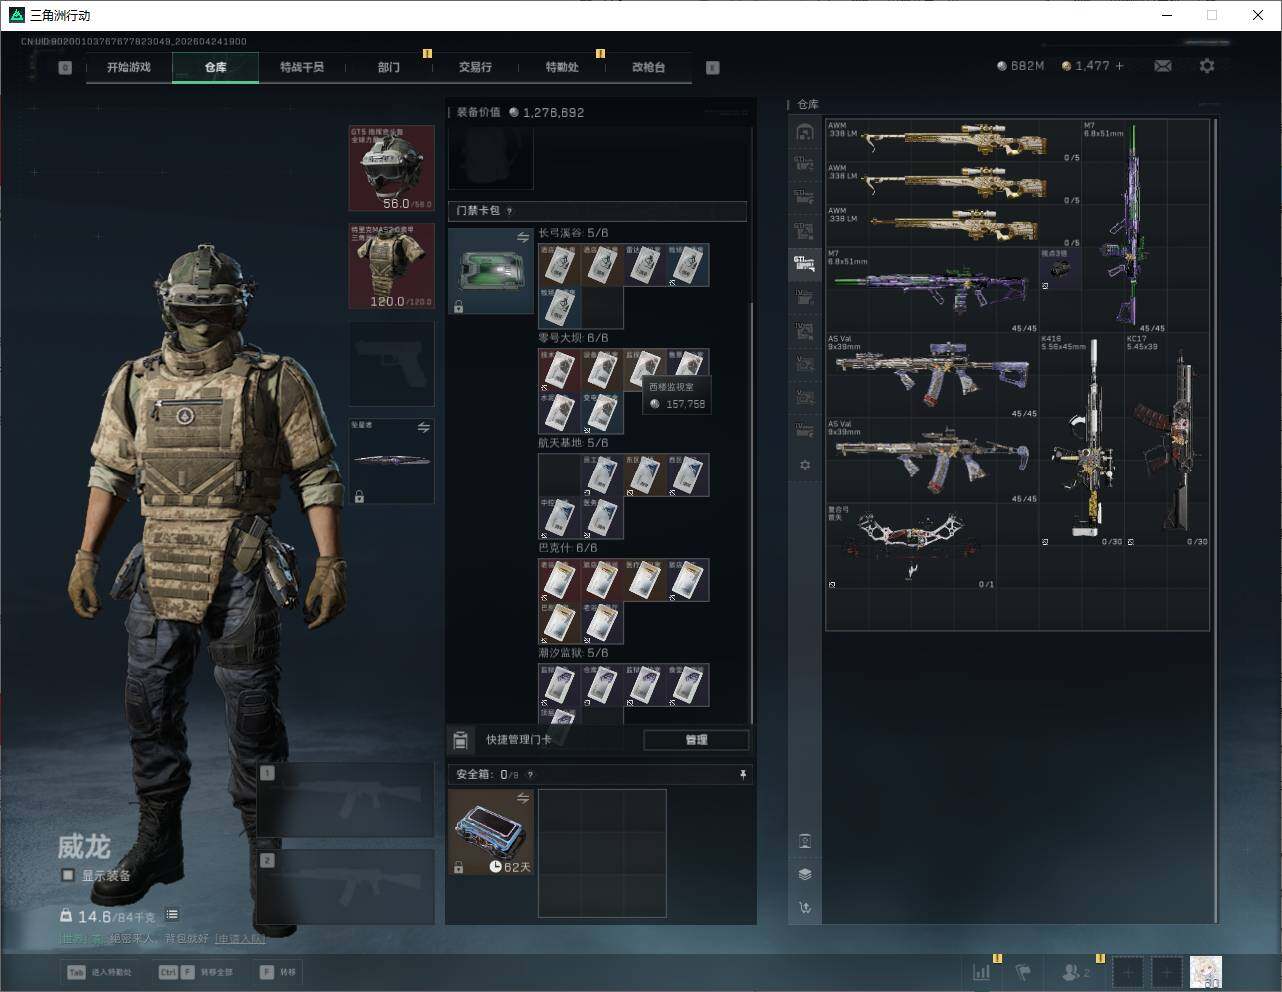Viewport: 1282px width, 992px height.
Task: Click the flag icon in the bottom bar
Action: coord(1023,971)
